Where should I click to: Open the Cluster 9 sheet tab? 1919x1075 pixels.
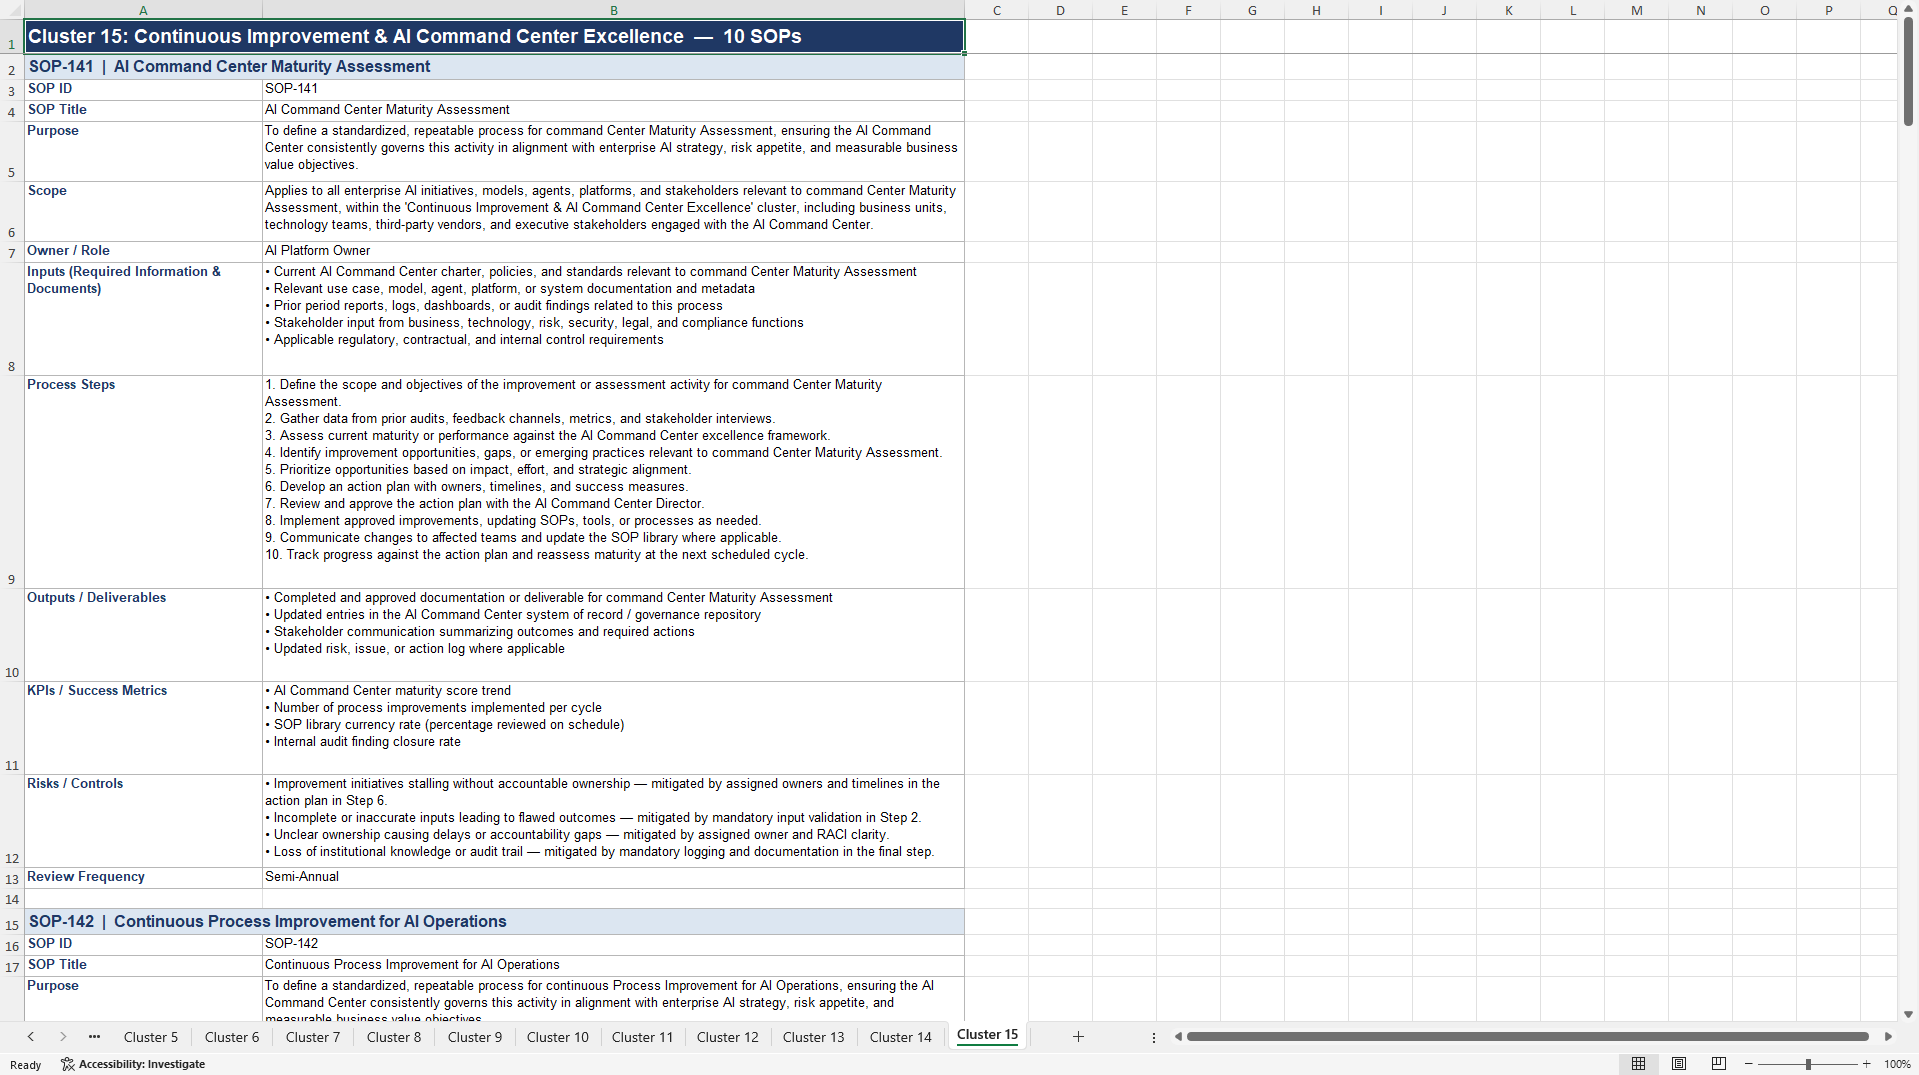(475, 1037)
